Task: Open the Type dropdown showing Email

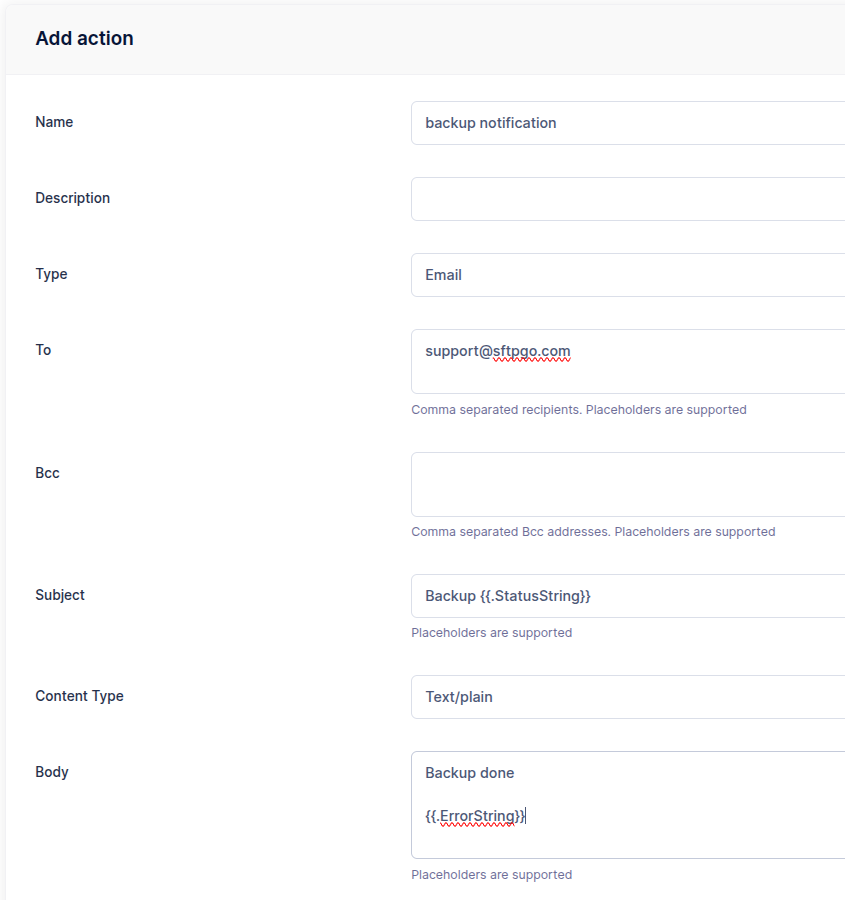Action: coord(627,275)
